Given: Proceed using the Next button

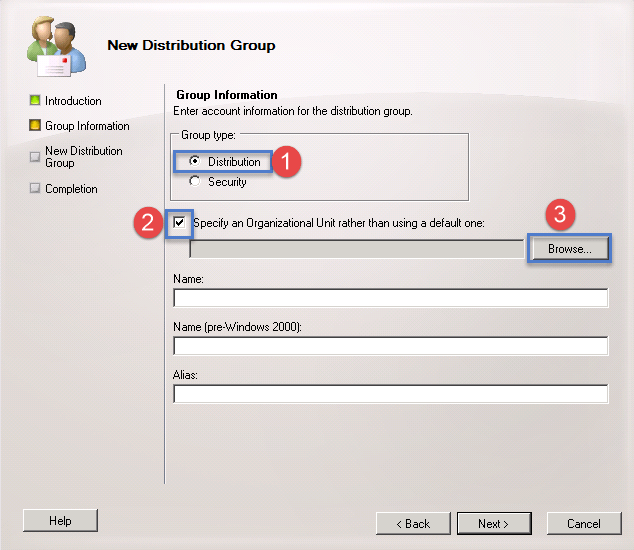Looking at the screenshot, I should coord(493,523).
